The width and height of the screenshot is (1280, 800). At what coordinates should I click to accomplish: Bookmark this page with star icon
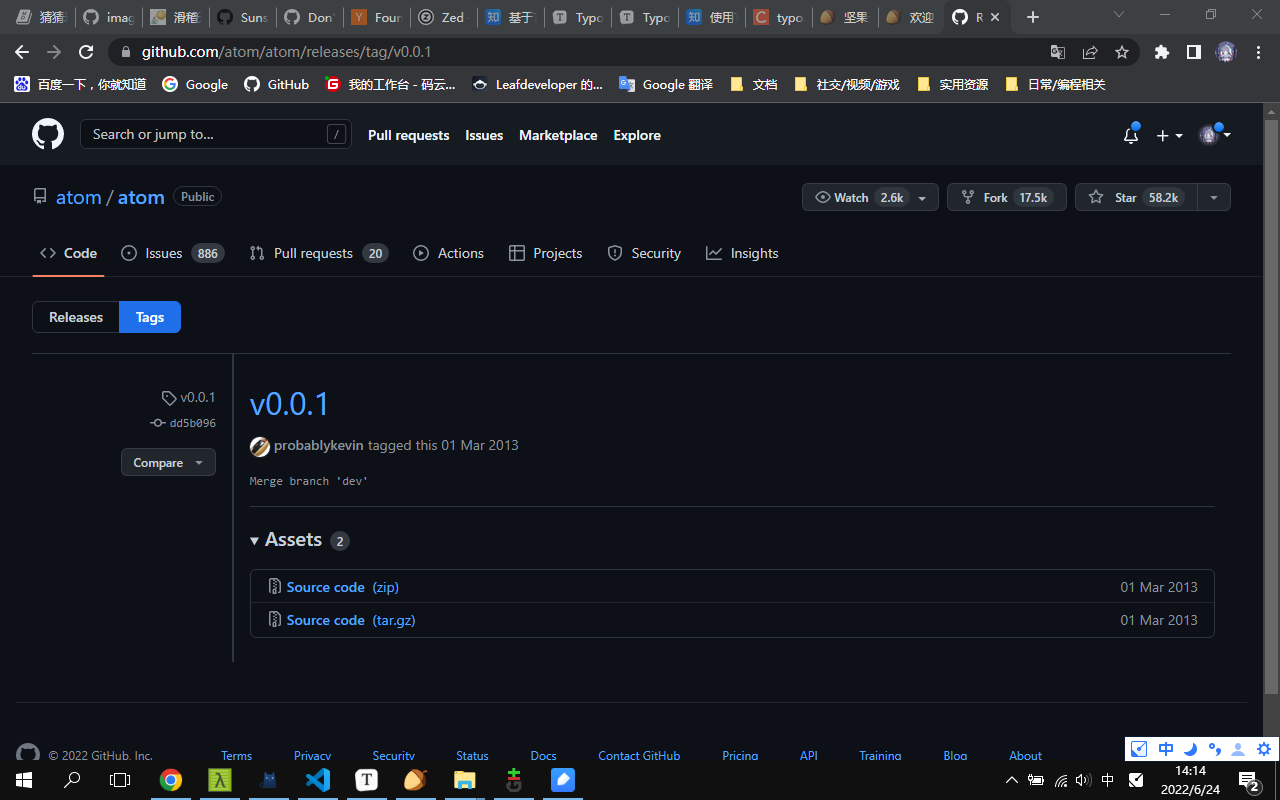[1122, 52]
